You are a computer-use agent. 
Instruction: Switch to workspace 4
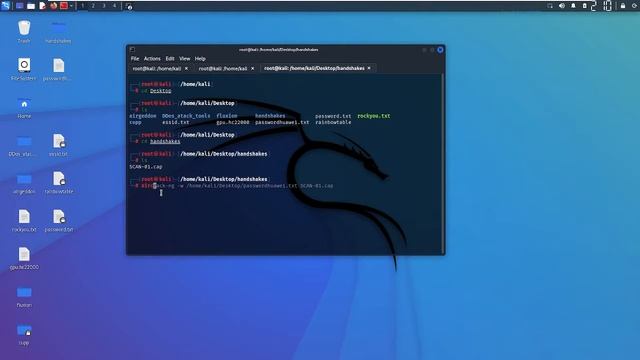114,6
